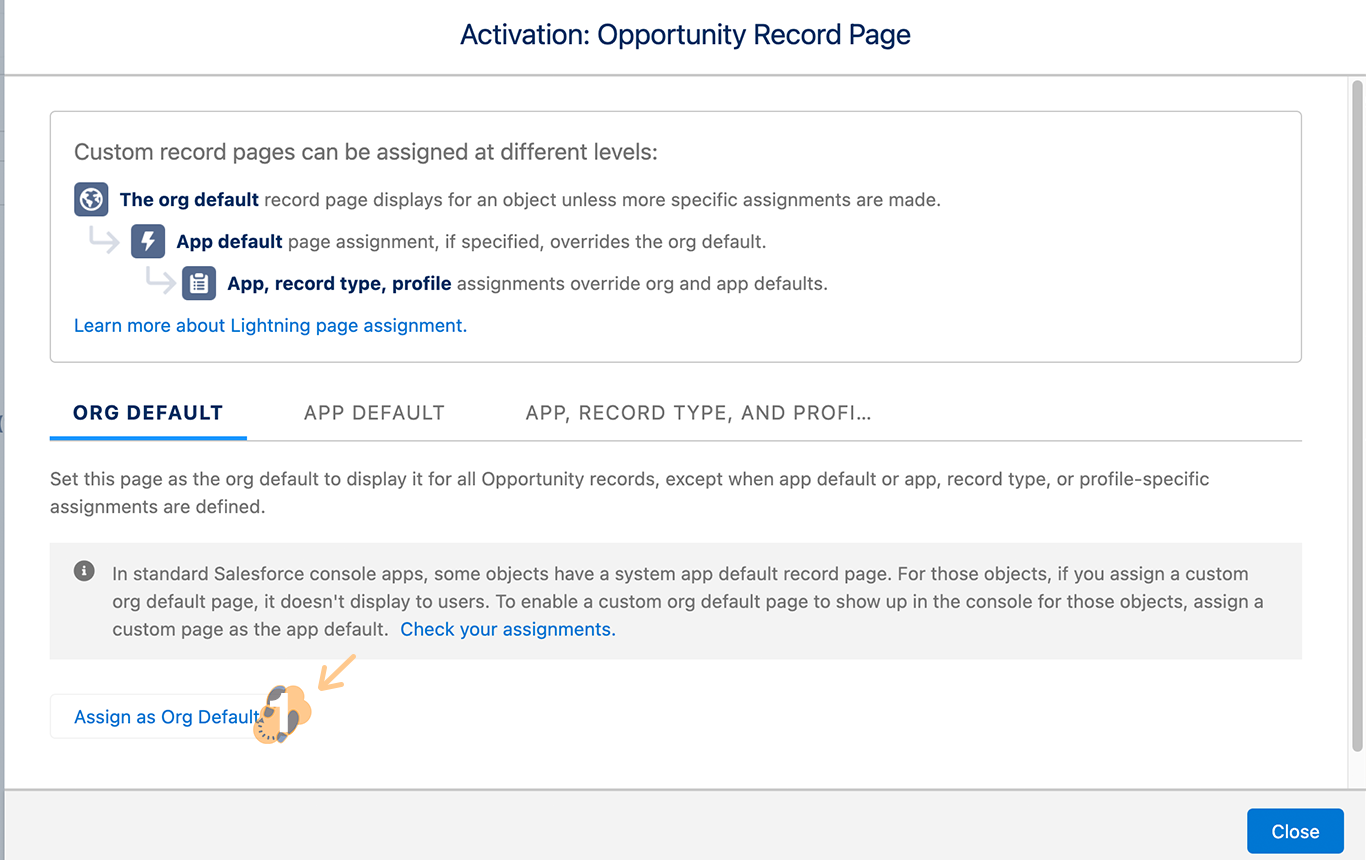Click the org default globe icon
Image resolution: width=1366 pixels, height=860 pixels.
tap(91, 199)
